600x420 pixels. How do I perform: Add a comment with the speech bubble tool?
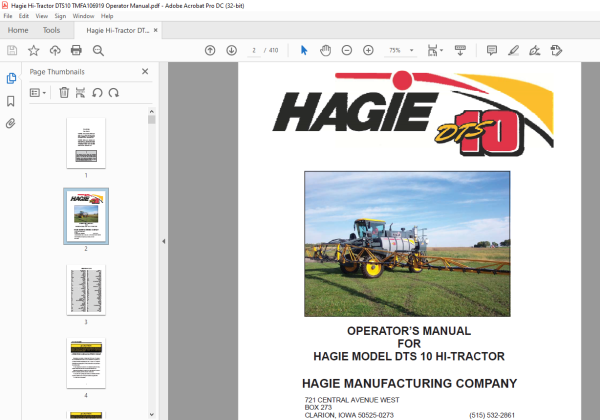coord(492,50)
